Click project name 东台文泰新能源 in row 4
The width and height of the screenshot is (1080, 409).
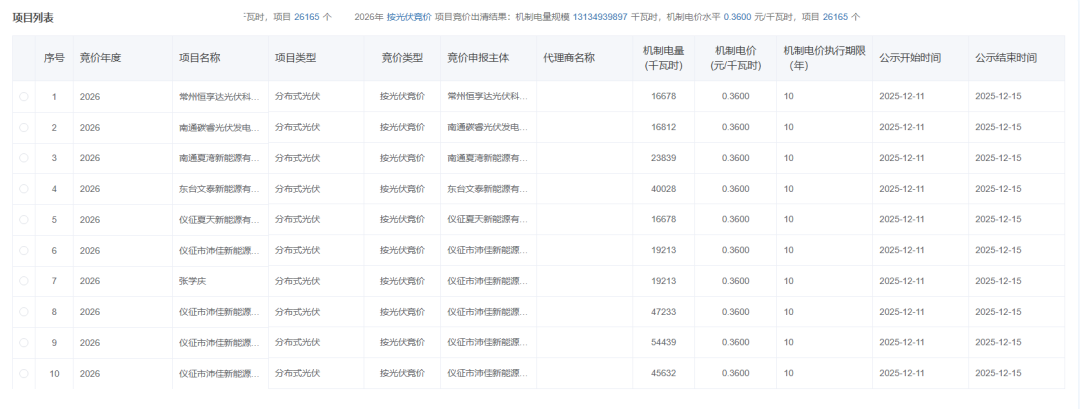click(x=220, y=189)
